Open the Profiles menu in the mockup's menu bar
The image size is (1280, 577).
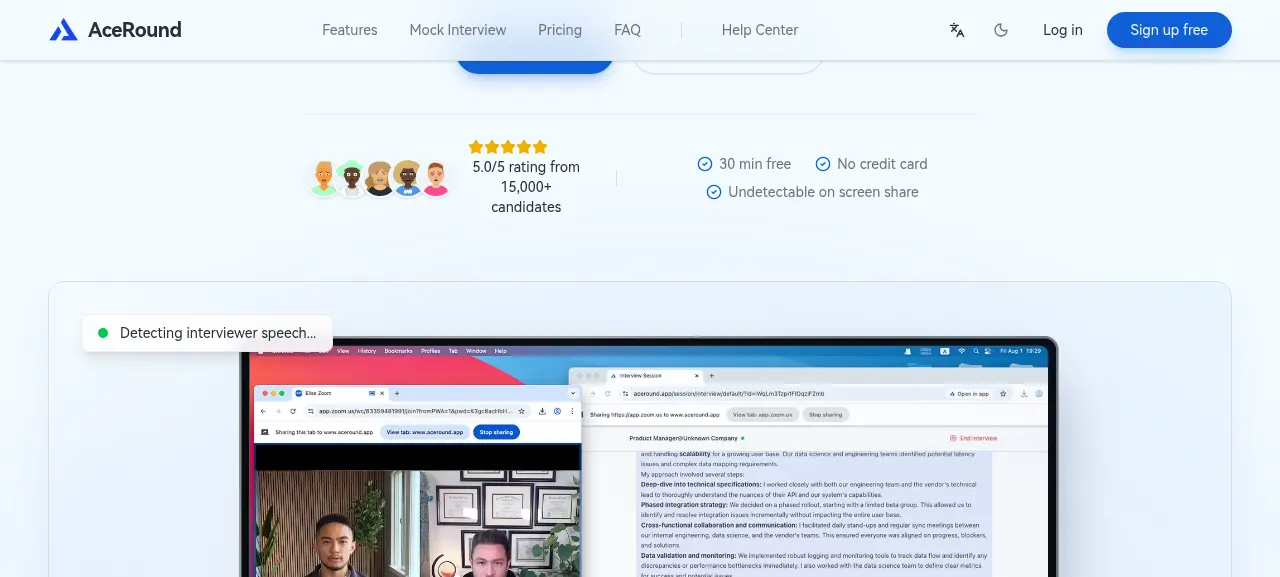tap(430, 351)
